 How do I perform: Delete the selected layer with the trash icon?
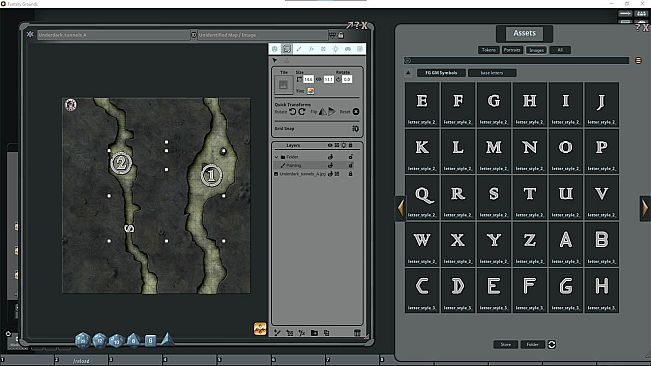[x=357, y=333]
